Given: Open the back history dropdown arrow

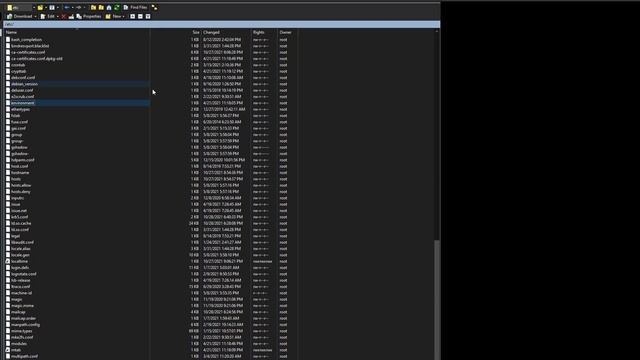Looking at the screenshot, I should tap(73, 7).
